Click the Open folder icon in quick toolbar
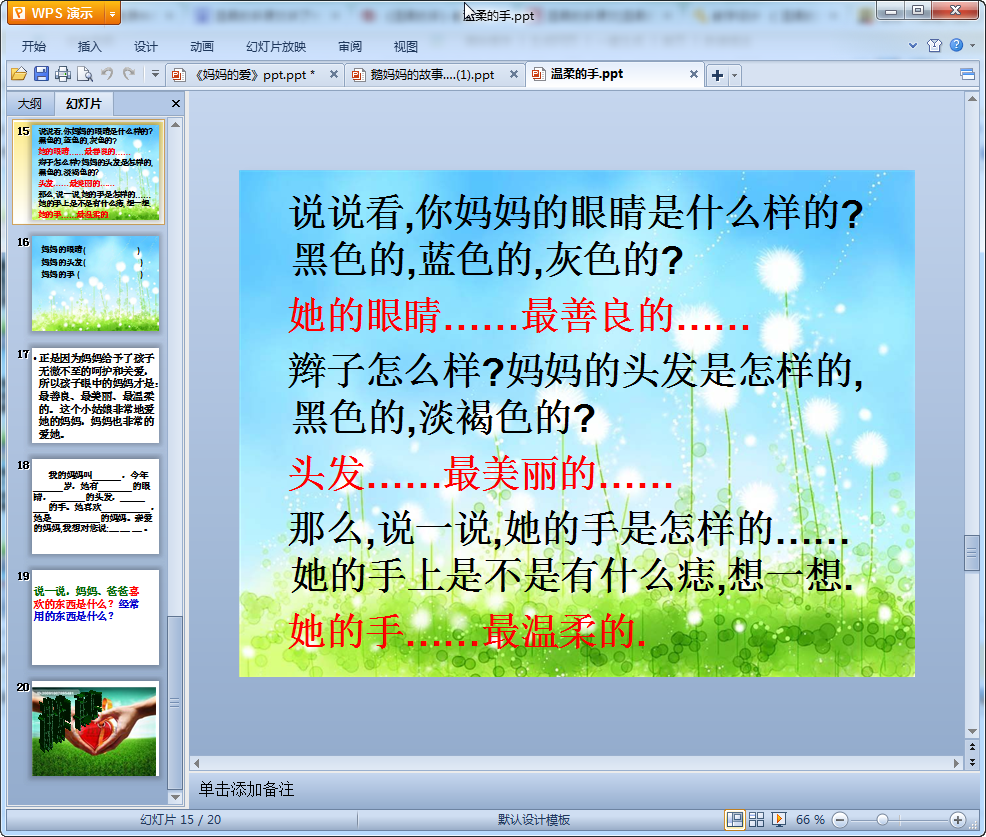The width and height of the screenshot is (986, 837). click(x=18, y=74)
